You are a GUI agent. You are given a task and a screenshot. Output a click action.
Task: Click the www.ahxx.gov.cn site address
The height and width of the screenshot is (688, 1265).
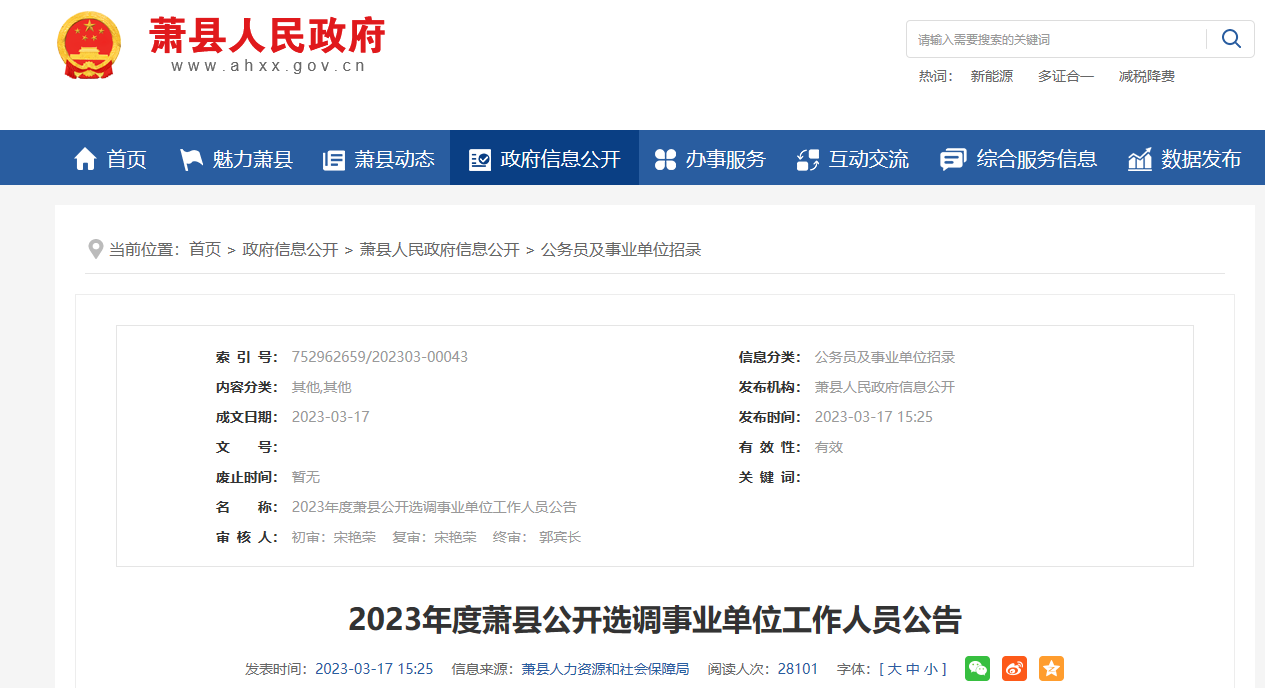click(x=268, y=67)
